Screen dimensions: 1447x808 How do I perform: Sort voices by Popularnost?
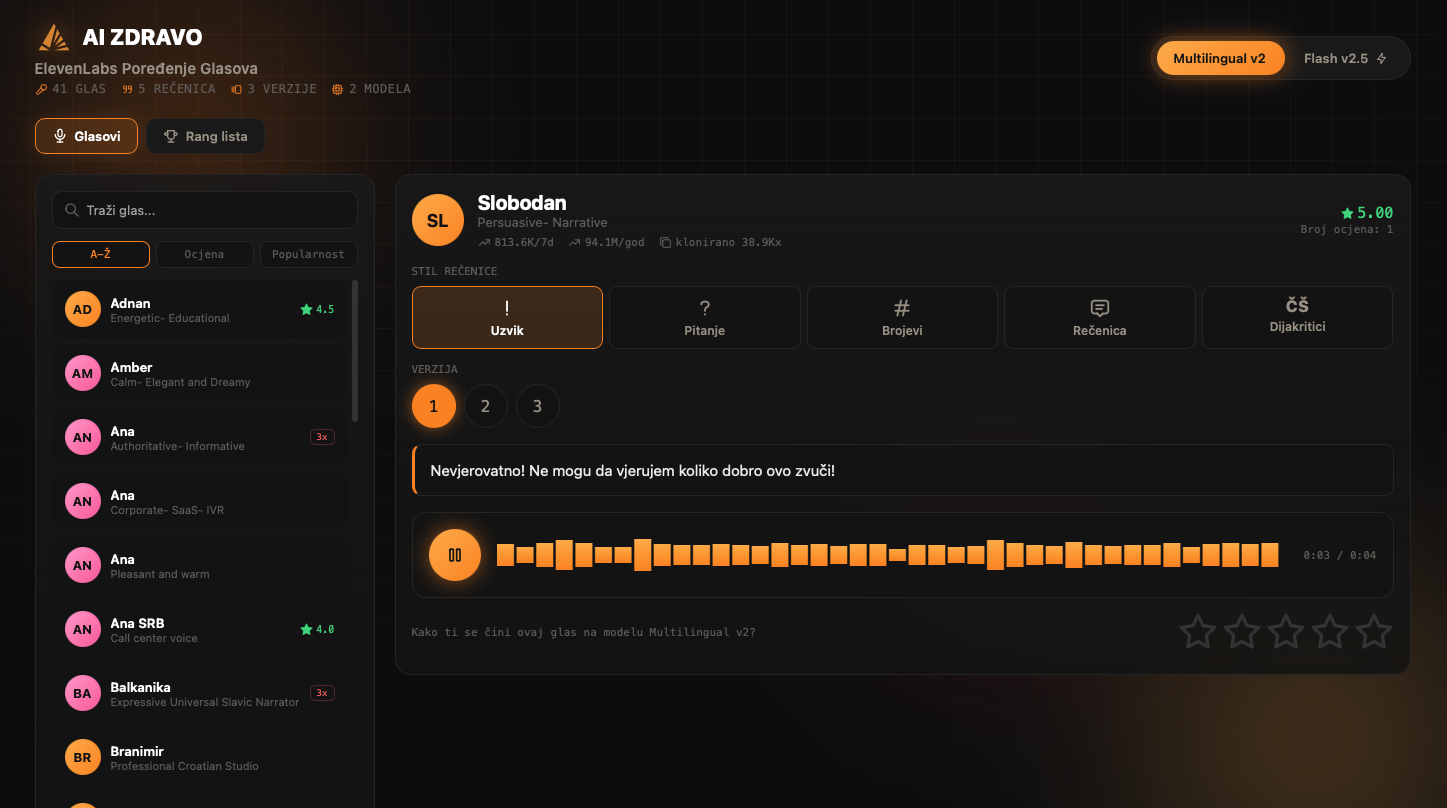[x=309, y=254]
